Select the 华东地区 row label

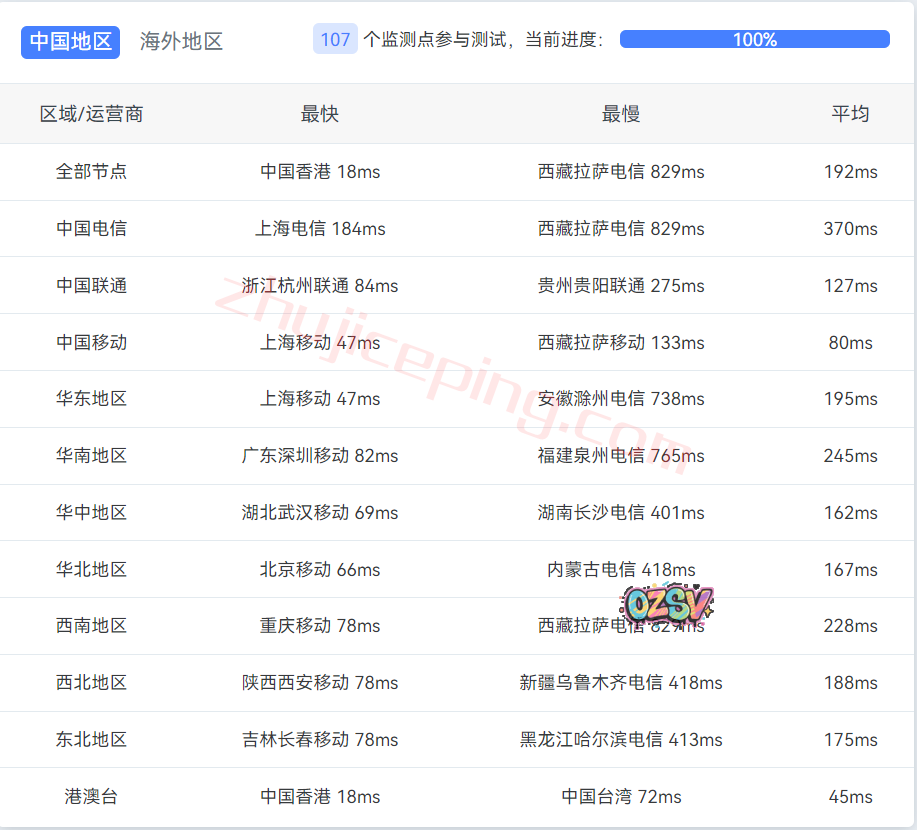pyautogui.click(x=91, y=399)
